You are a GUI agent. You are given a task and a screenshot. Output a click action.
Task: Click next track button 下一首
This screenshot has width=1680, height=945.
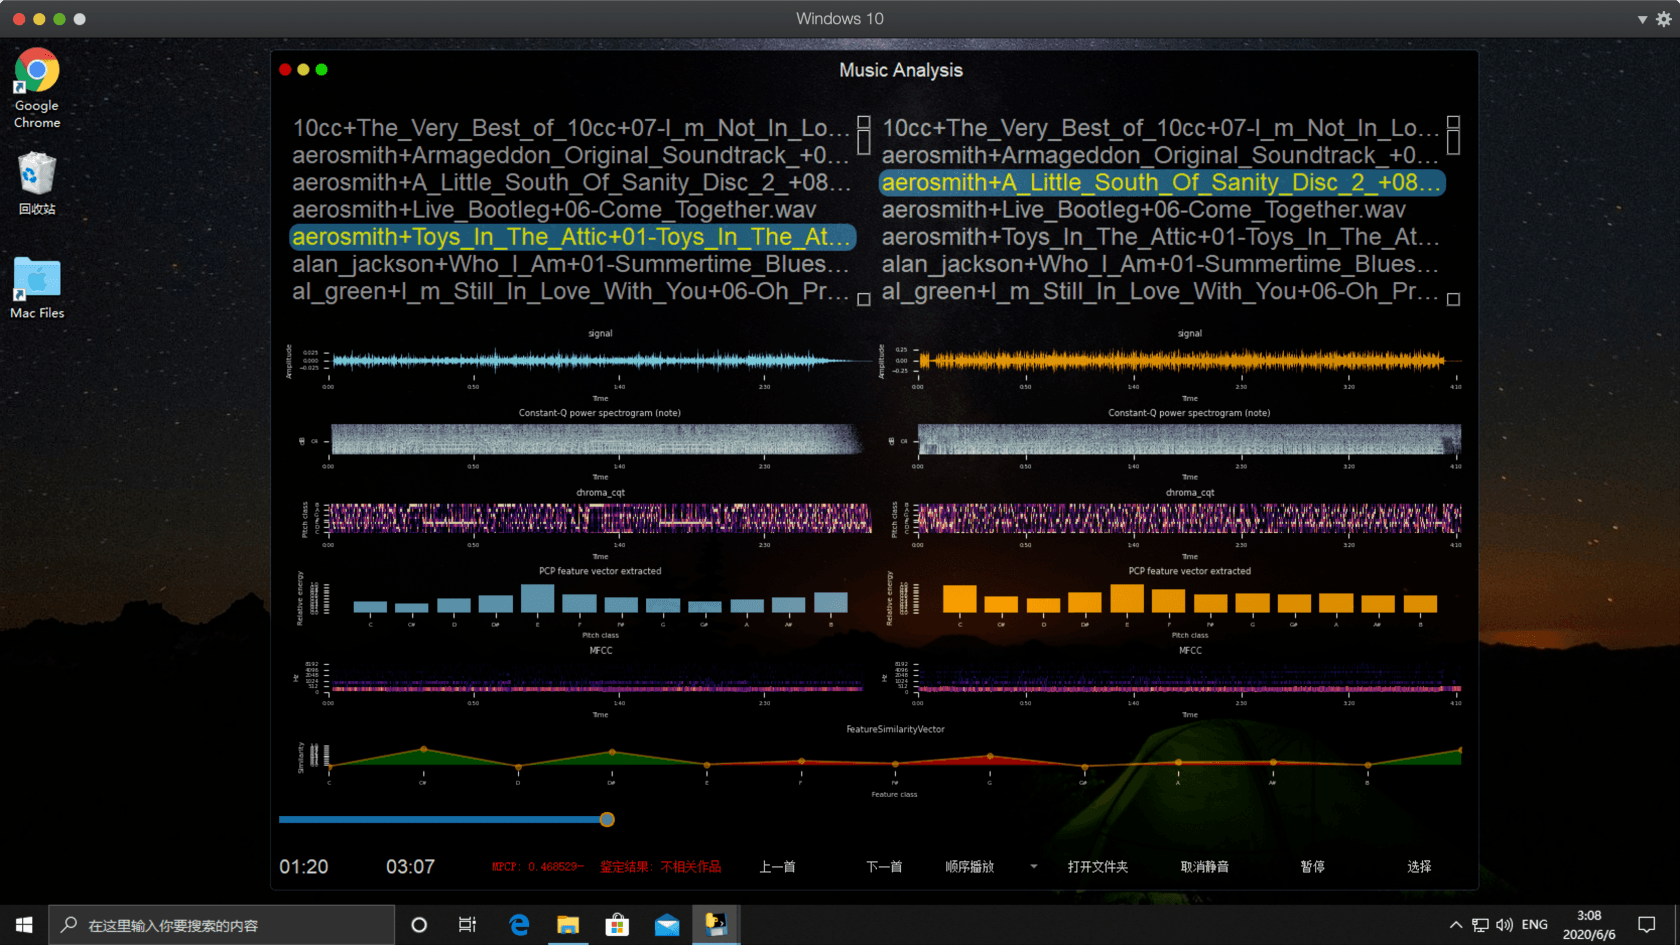pos(884,867)
